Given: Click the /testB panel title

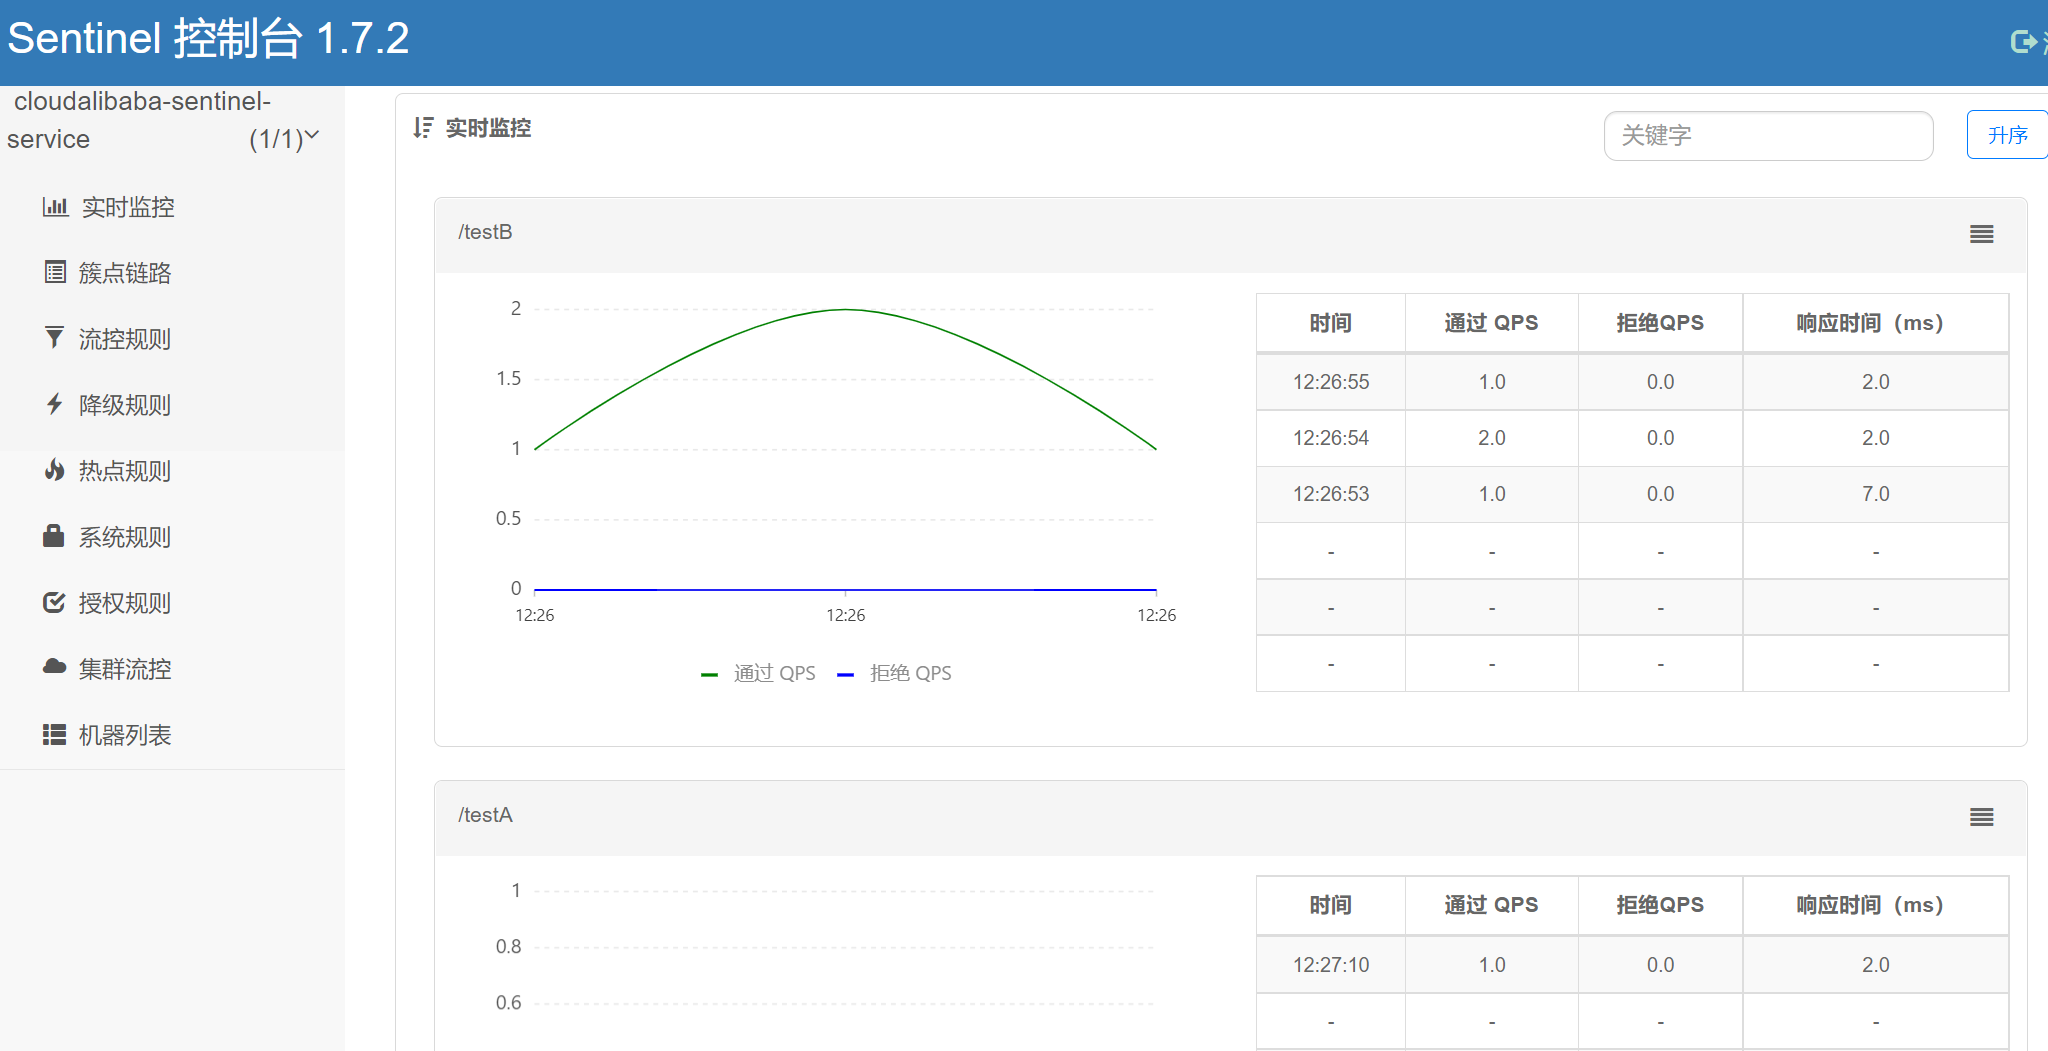Looking at the screenshot, I should tap(485, 232).
